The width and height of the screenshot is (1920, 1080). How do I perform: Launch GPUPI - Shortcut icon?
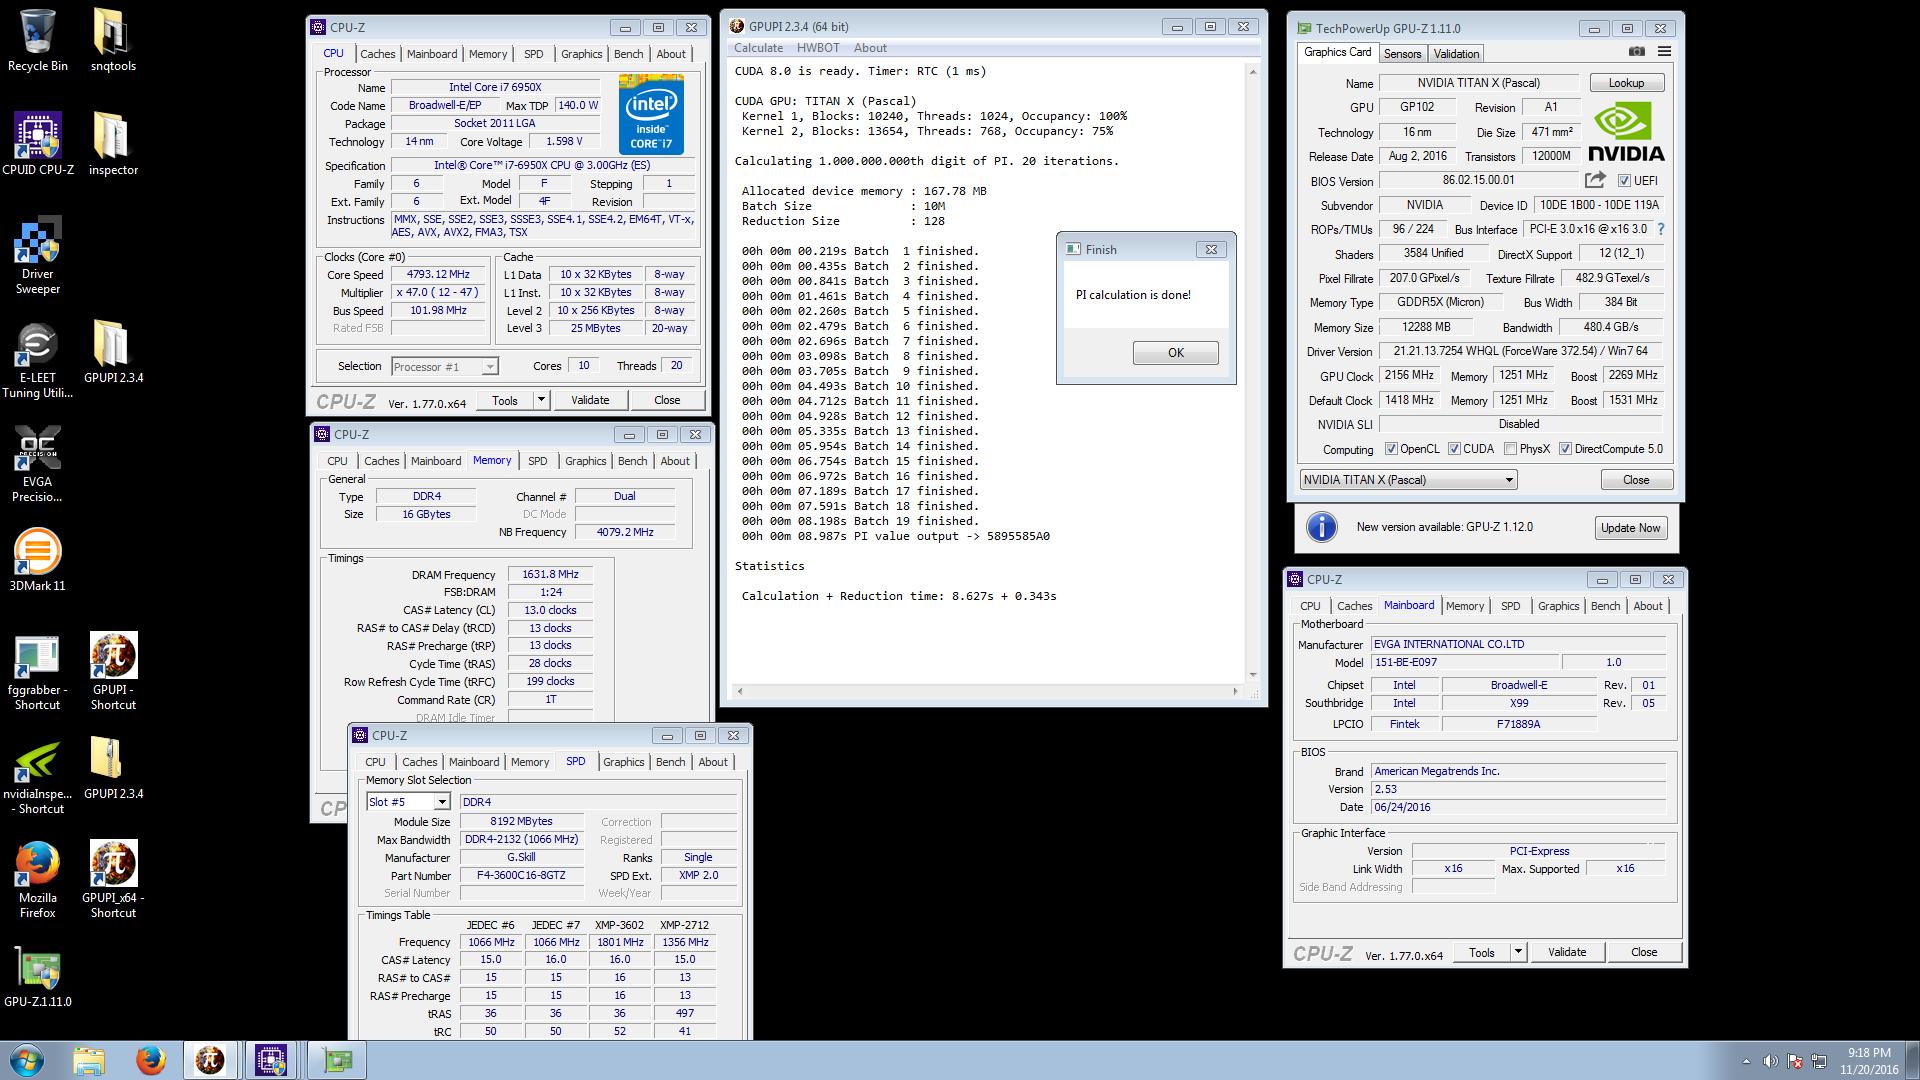[113, 672]
